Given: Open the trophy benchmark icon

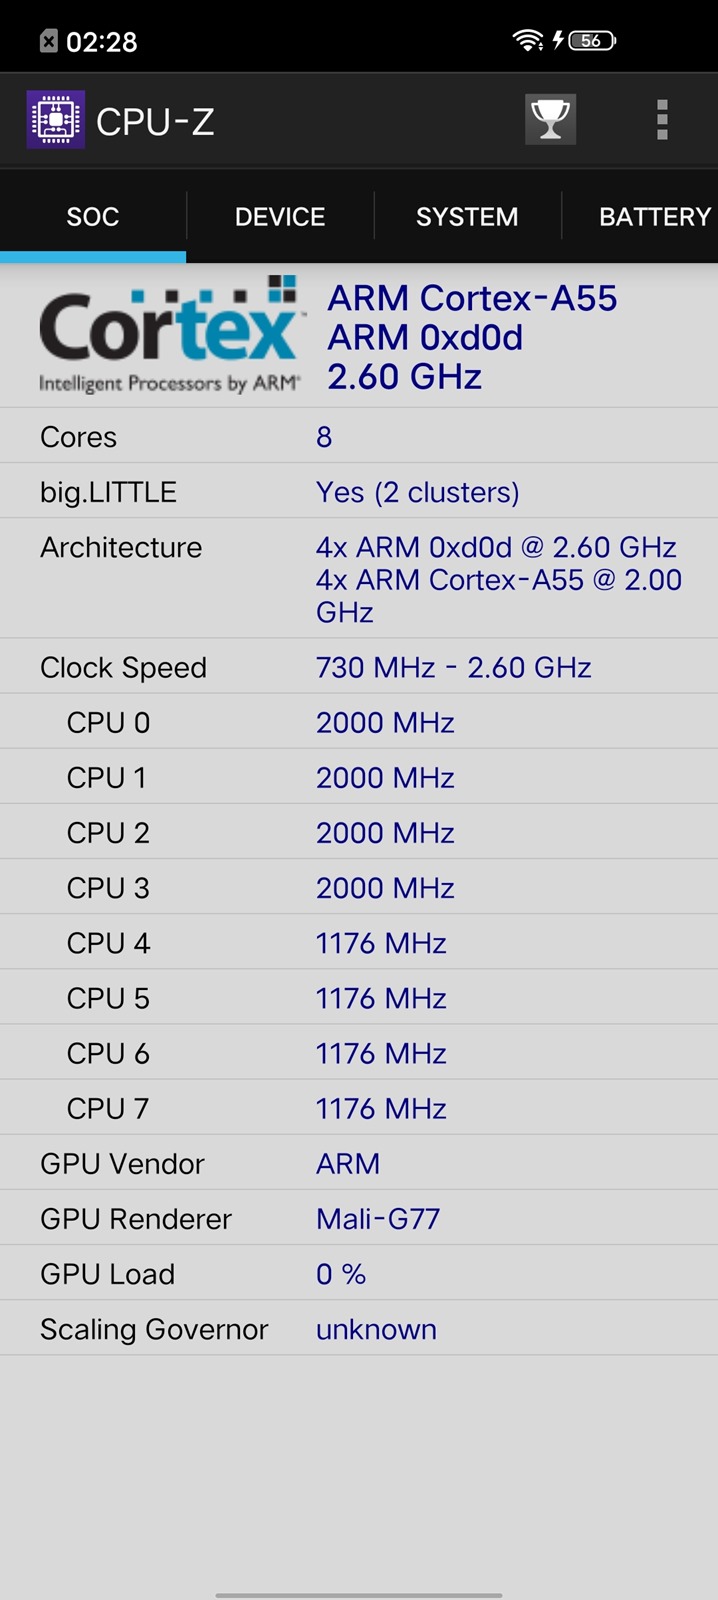Looking at the screenshot, I should tap(550, 120).
